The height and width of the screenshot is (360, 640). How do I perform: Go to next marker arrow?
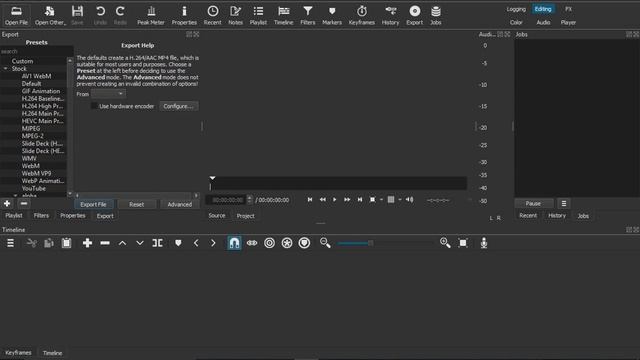213,243
